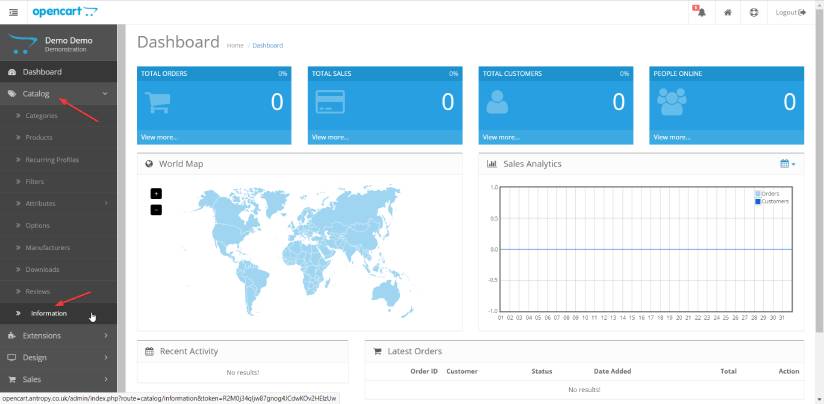The height and width of the screenshot is (404, 824).
Task: Open the notifications bell icon
Action: [699, 12]
